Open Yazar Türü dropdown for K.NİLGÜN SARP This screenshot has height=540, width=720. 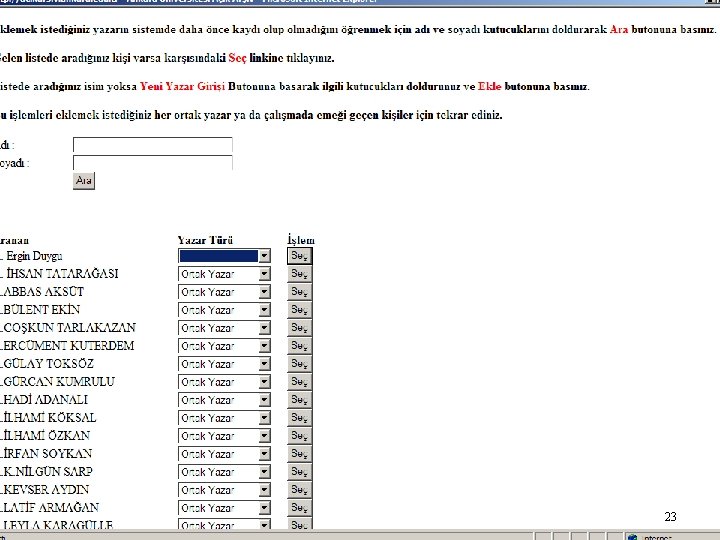coord(224,472)
